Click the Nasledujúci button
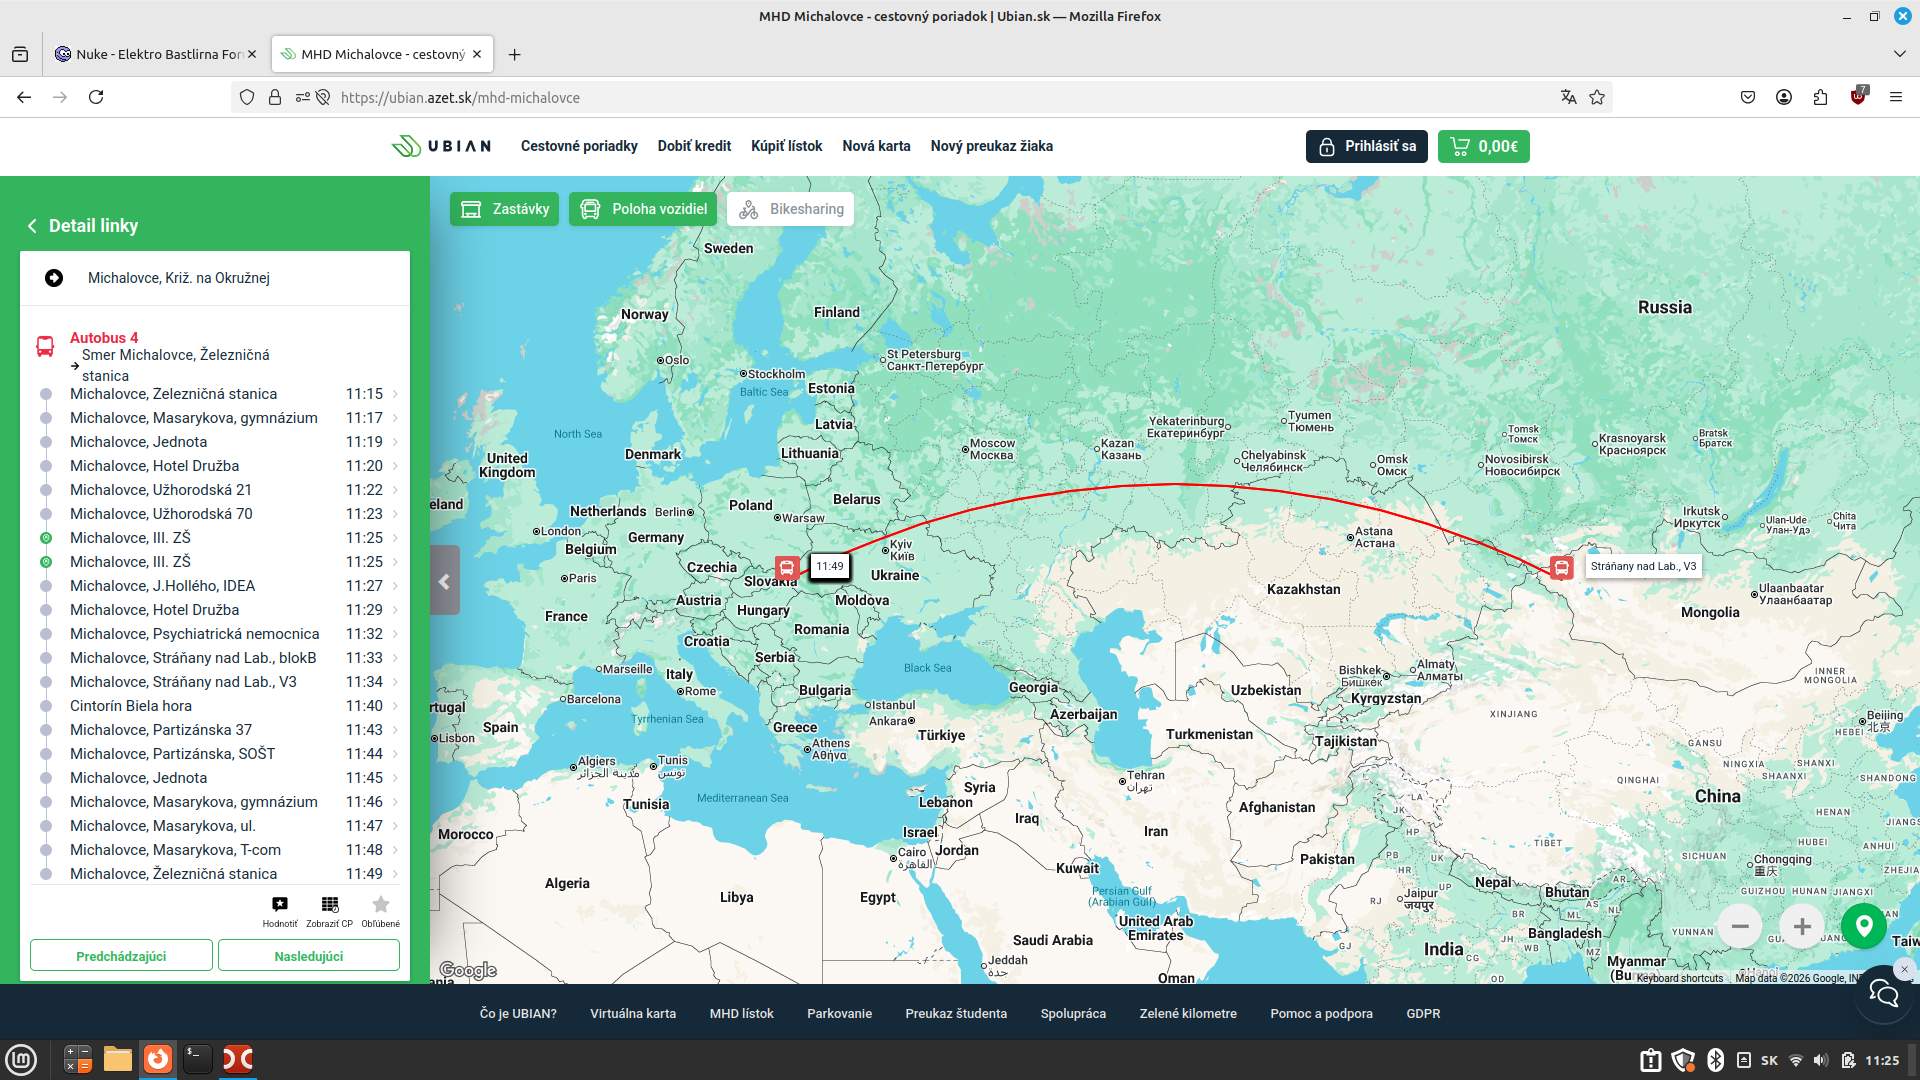This screenshot has height=1080, width=1920. (x=309, y=956)
